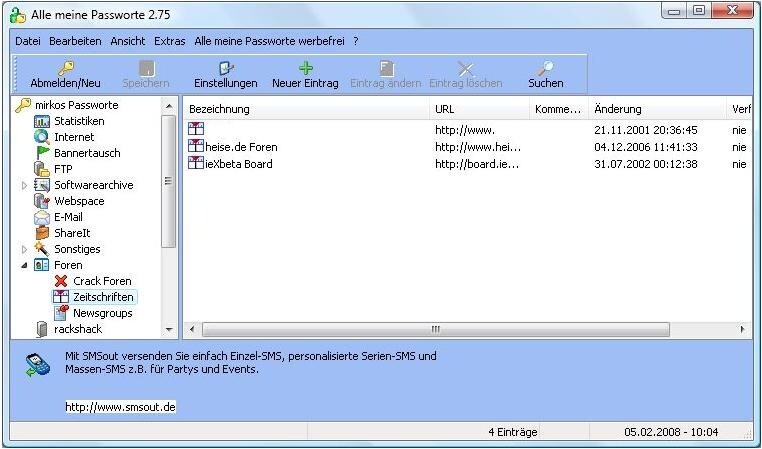Open the E-Mail envelope category
The height and width of the screenshot is (449, 762).
coord(42,217)
